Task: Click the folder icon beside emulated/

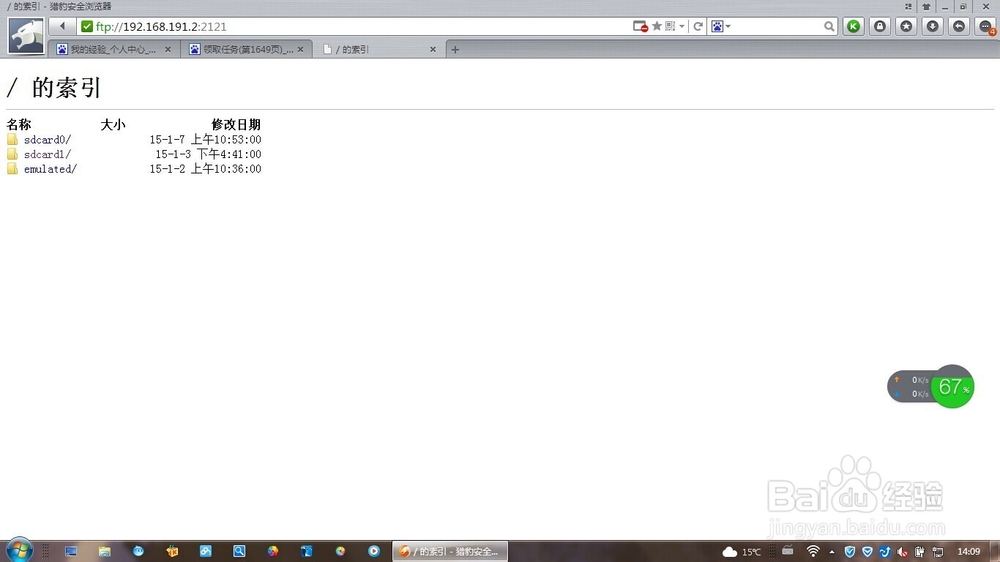Action: click(x=12, y=168)
